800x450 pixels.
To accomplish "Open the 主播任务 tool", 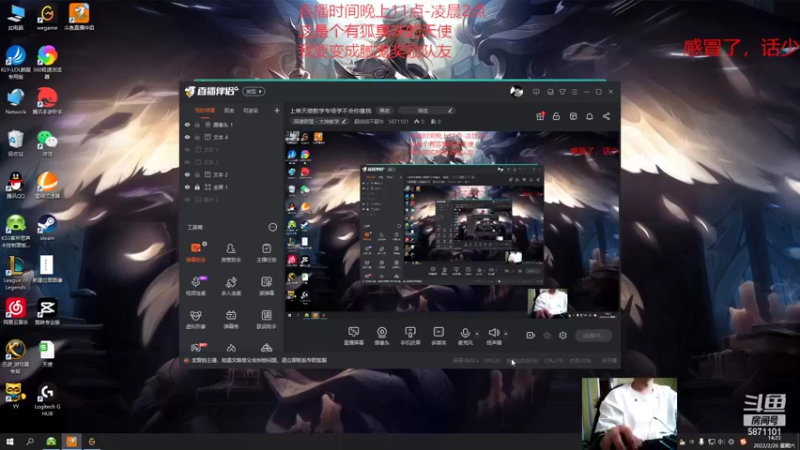I will (x=266, y=253).
